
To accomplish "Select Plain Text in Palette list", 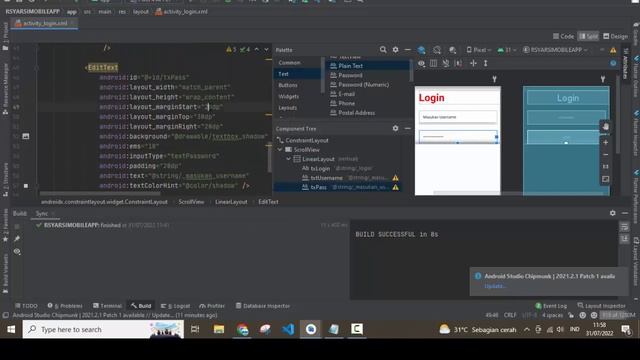I will click(350, 66).
